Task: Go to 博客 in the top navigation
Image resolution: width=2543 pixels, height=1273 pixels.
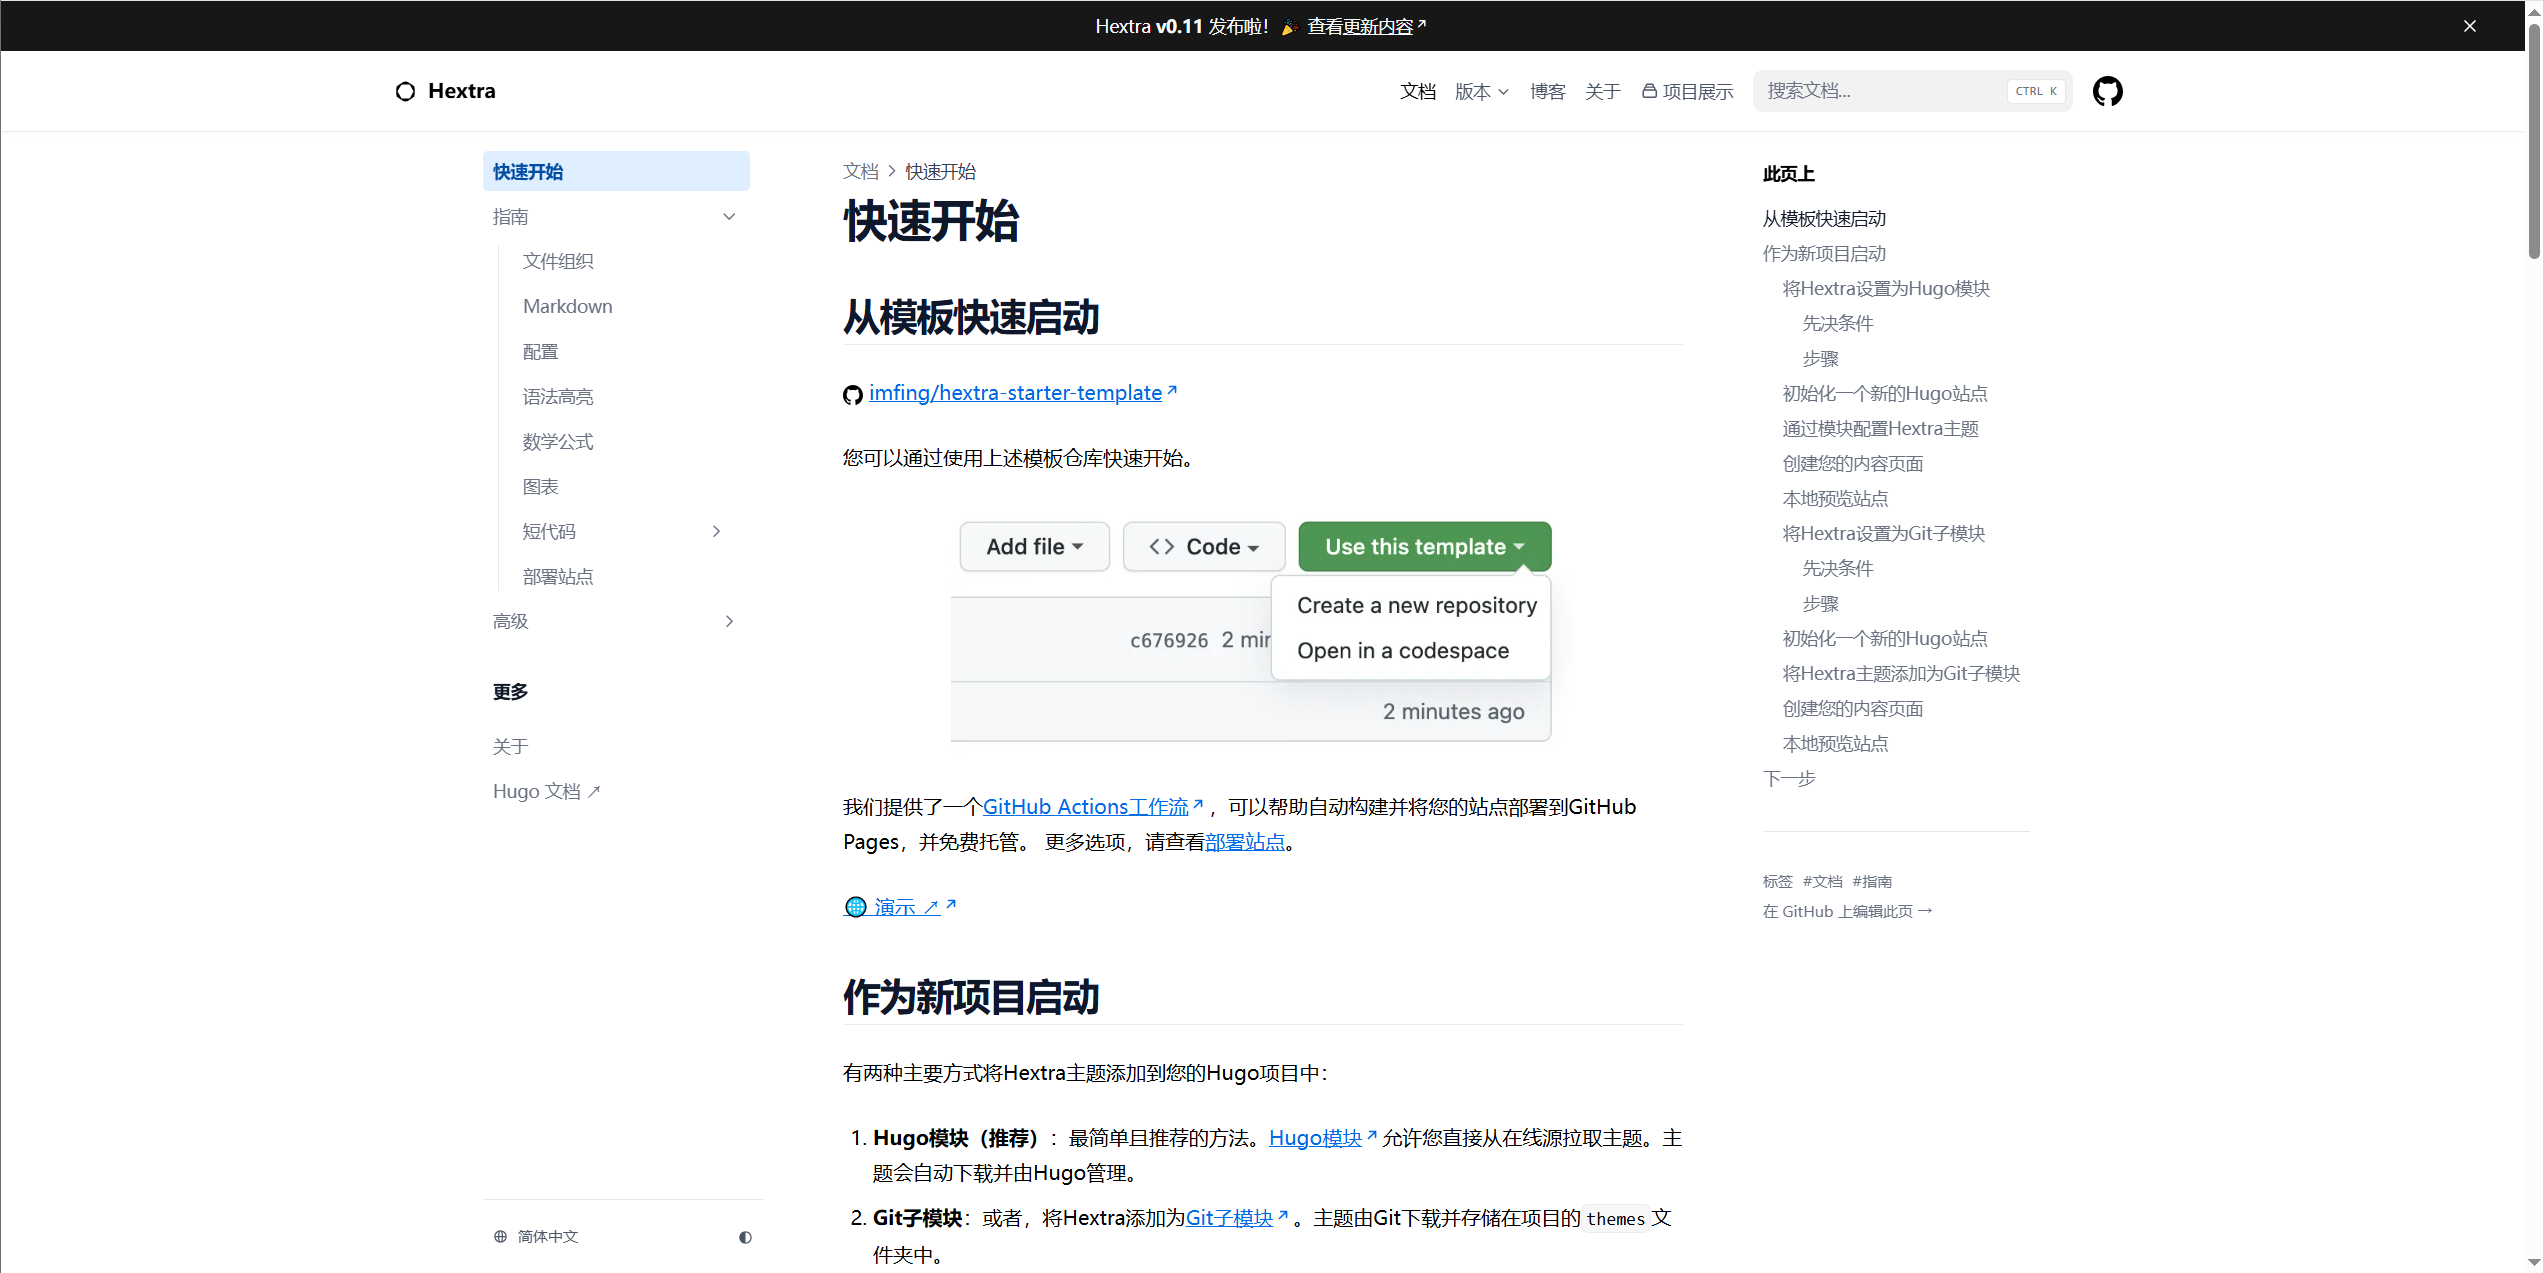Action: 1547,92
